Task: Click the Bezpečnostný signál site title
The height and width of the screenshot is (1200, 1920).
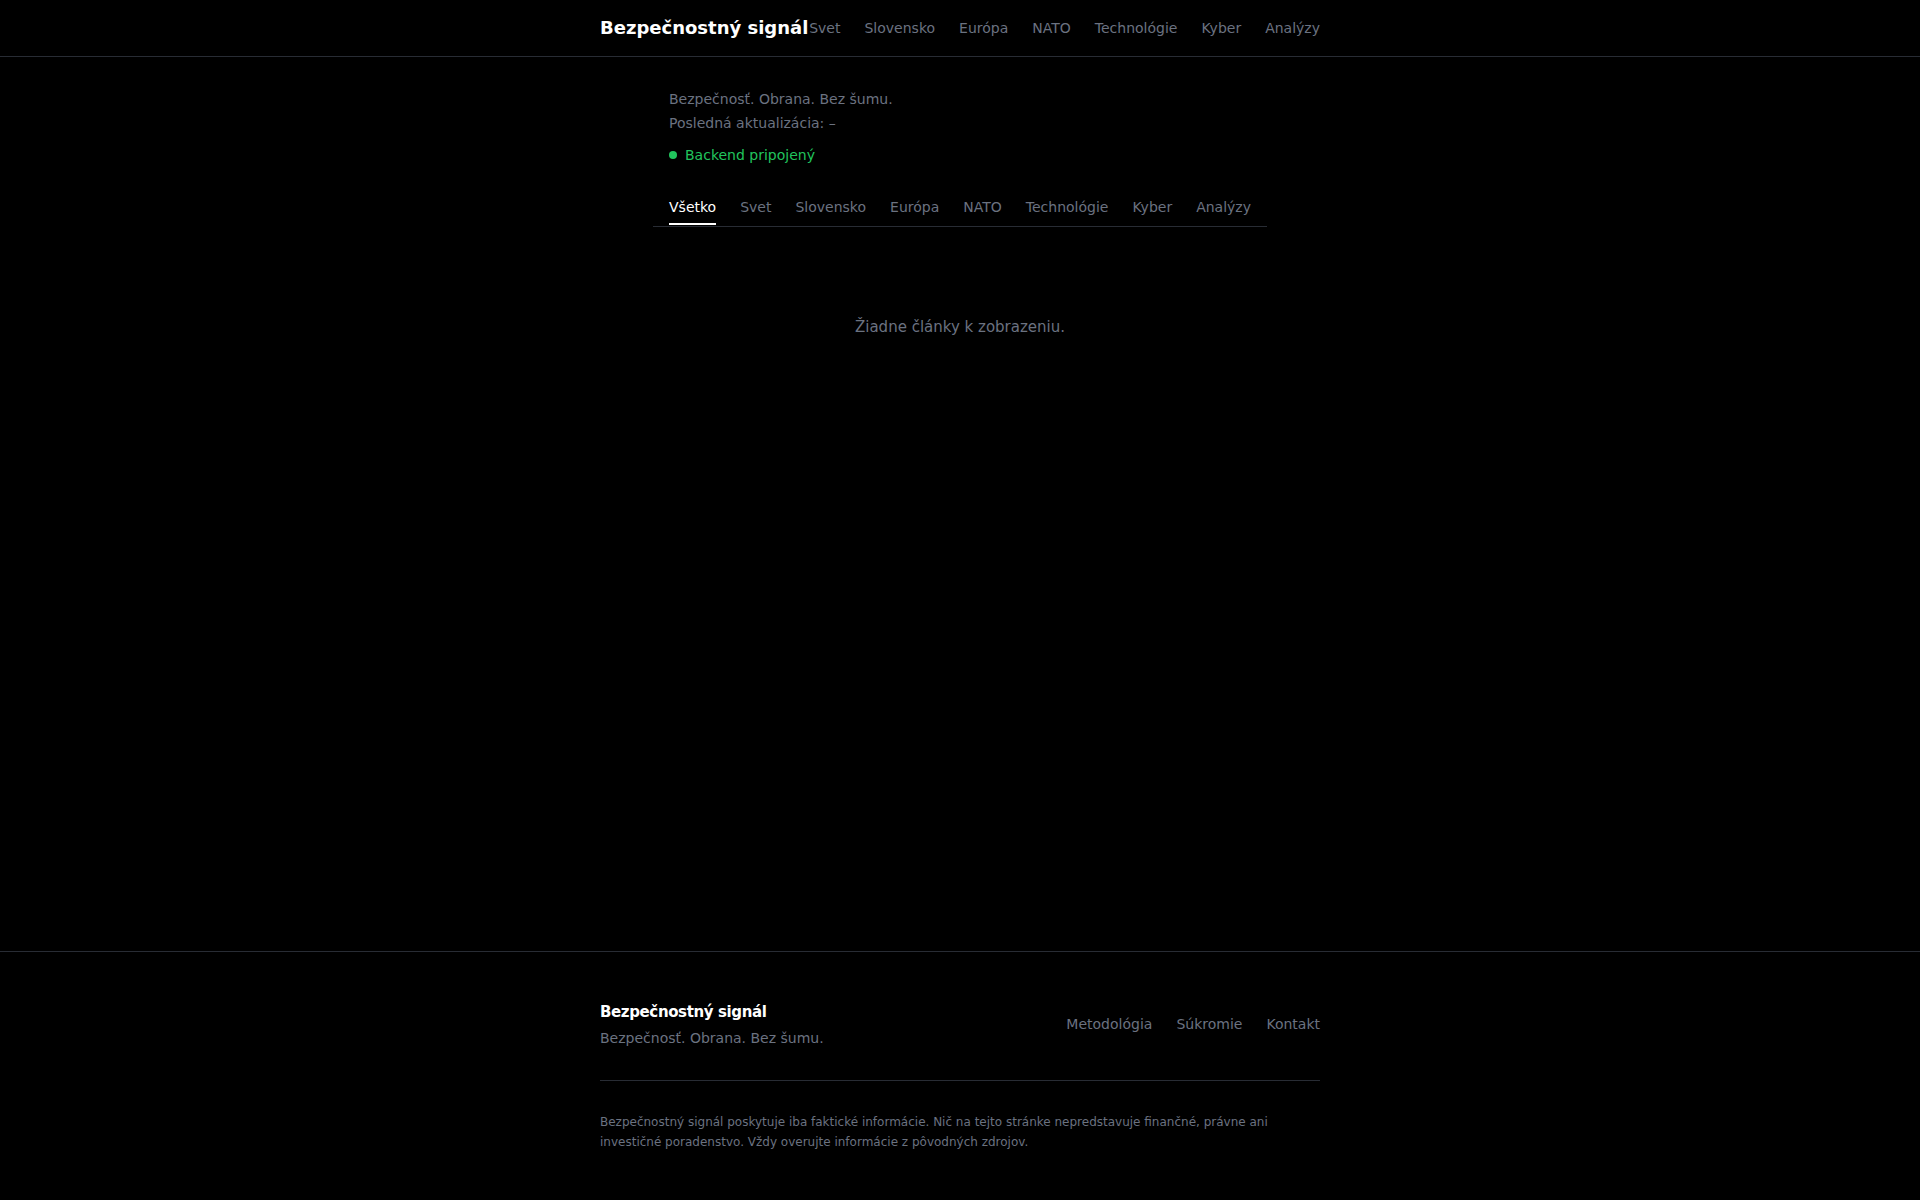Action: point(703,28)
